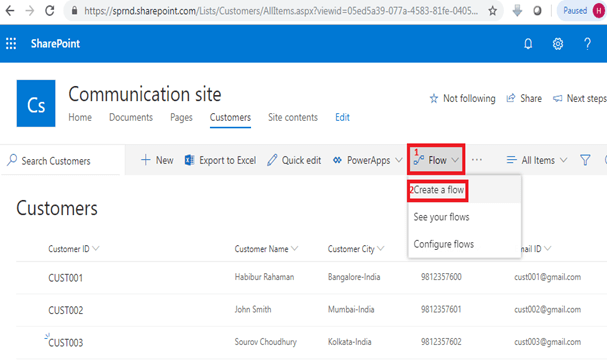Open the All Items view switcher
The image size is (607, 363).
tap(537, 160)
